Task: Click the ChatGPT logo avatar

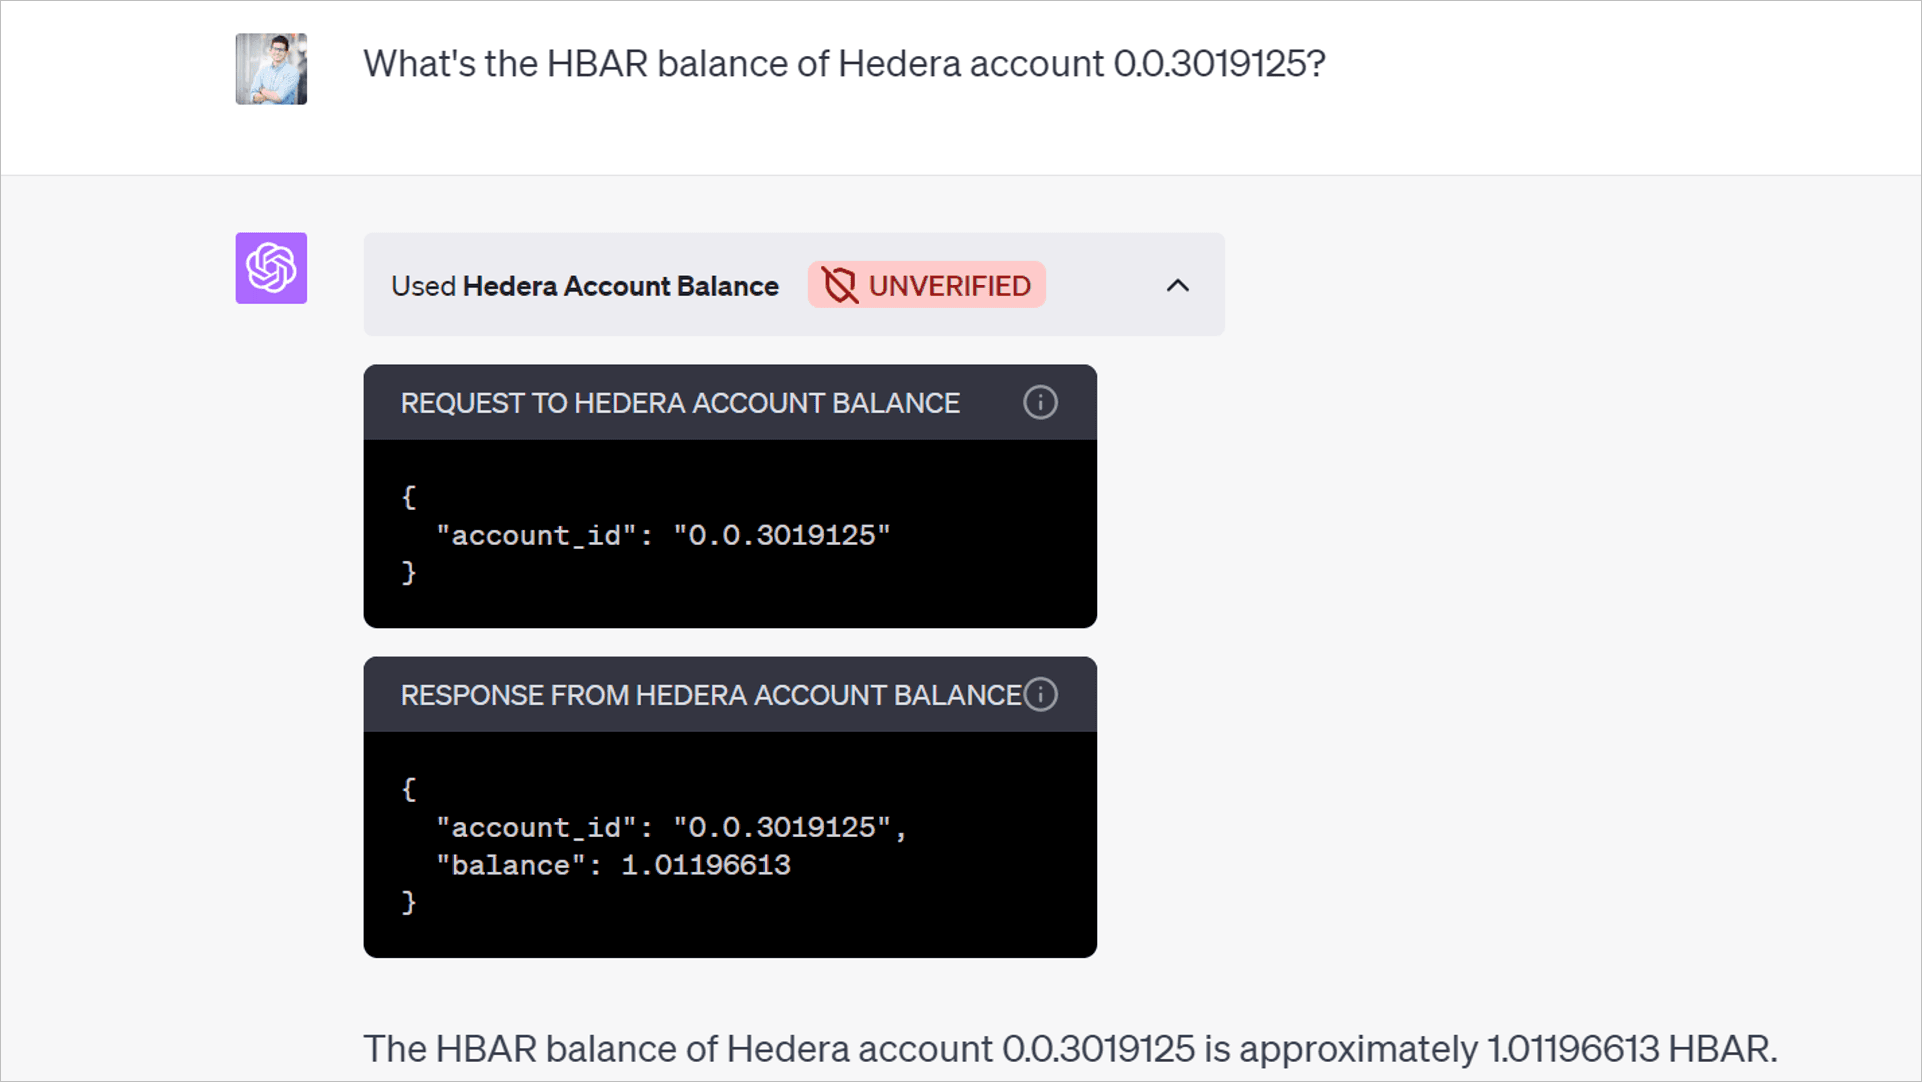Action: coord(271,268)
